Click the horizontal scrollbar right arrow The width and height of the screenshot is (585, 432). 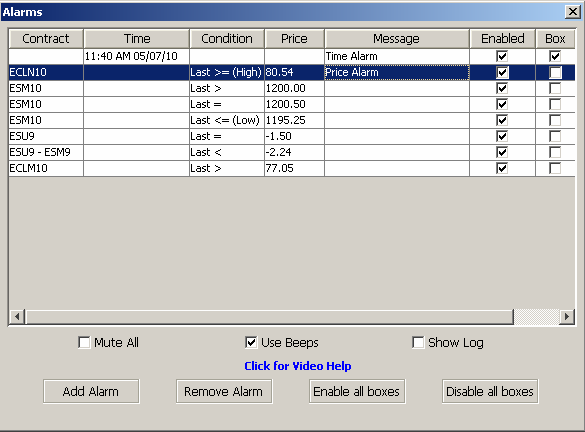coord(567,317)
